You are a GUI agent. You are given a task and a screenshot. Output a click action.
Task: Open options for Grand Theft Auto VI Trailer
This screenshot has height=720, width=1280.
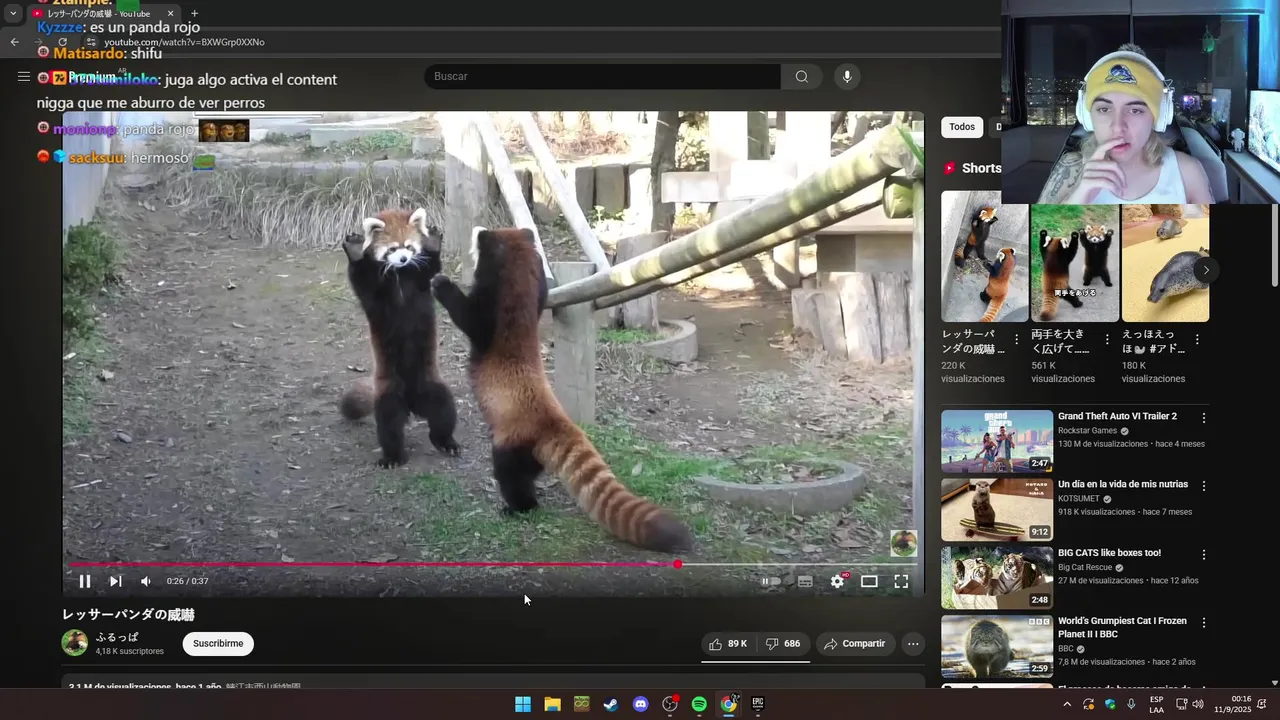coord(1204,418)
